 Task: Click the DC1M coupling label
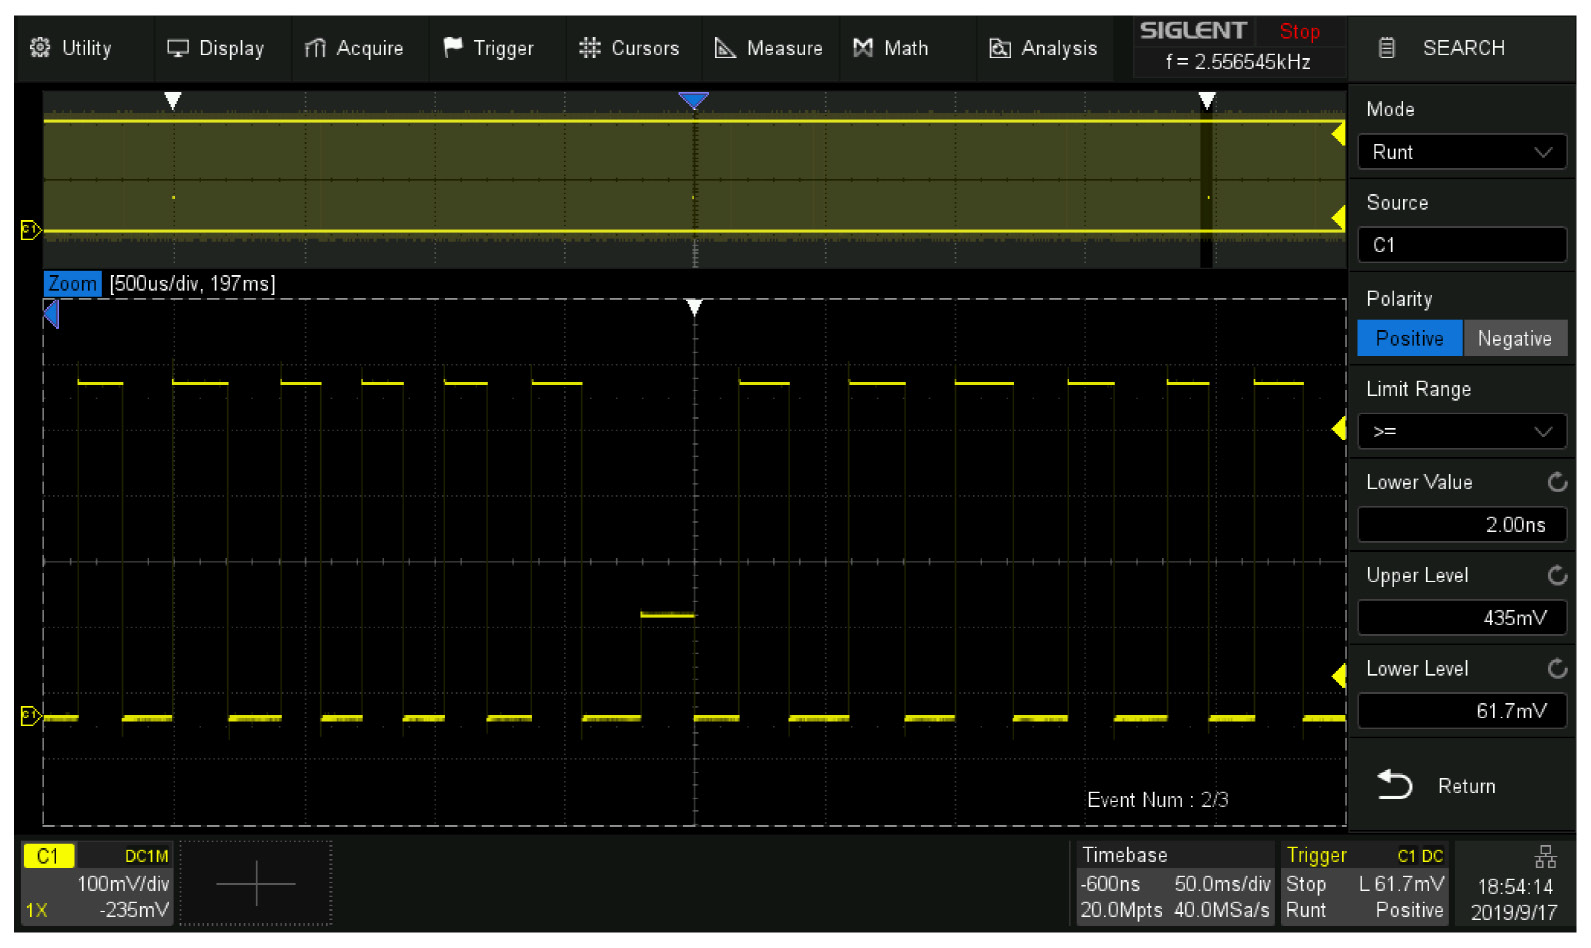[147, 856]
